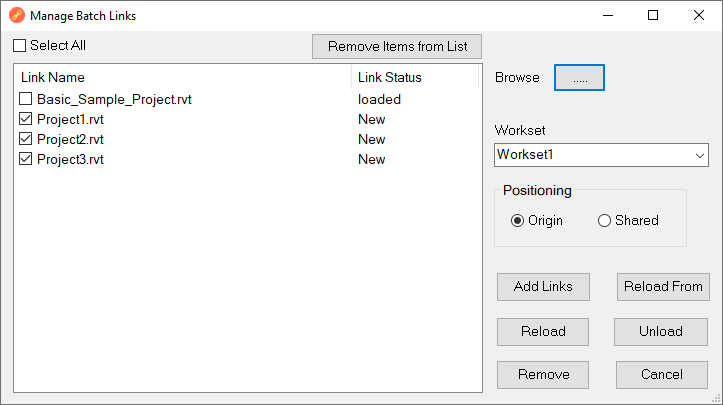Open the Workset dropdown list

point(699,156)
